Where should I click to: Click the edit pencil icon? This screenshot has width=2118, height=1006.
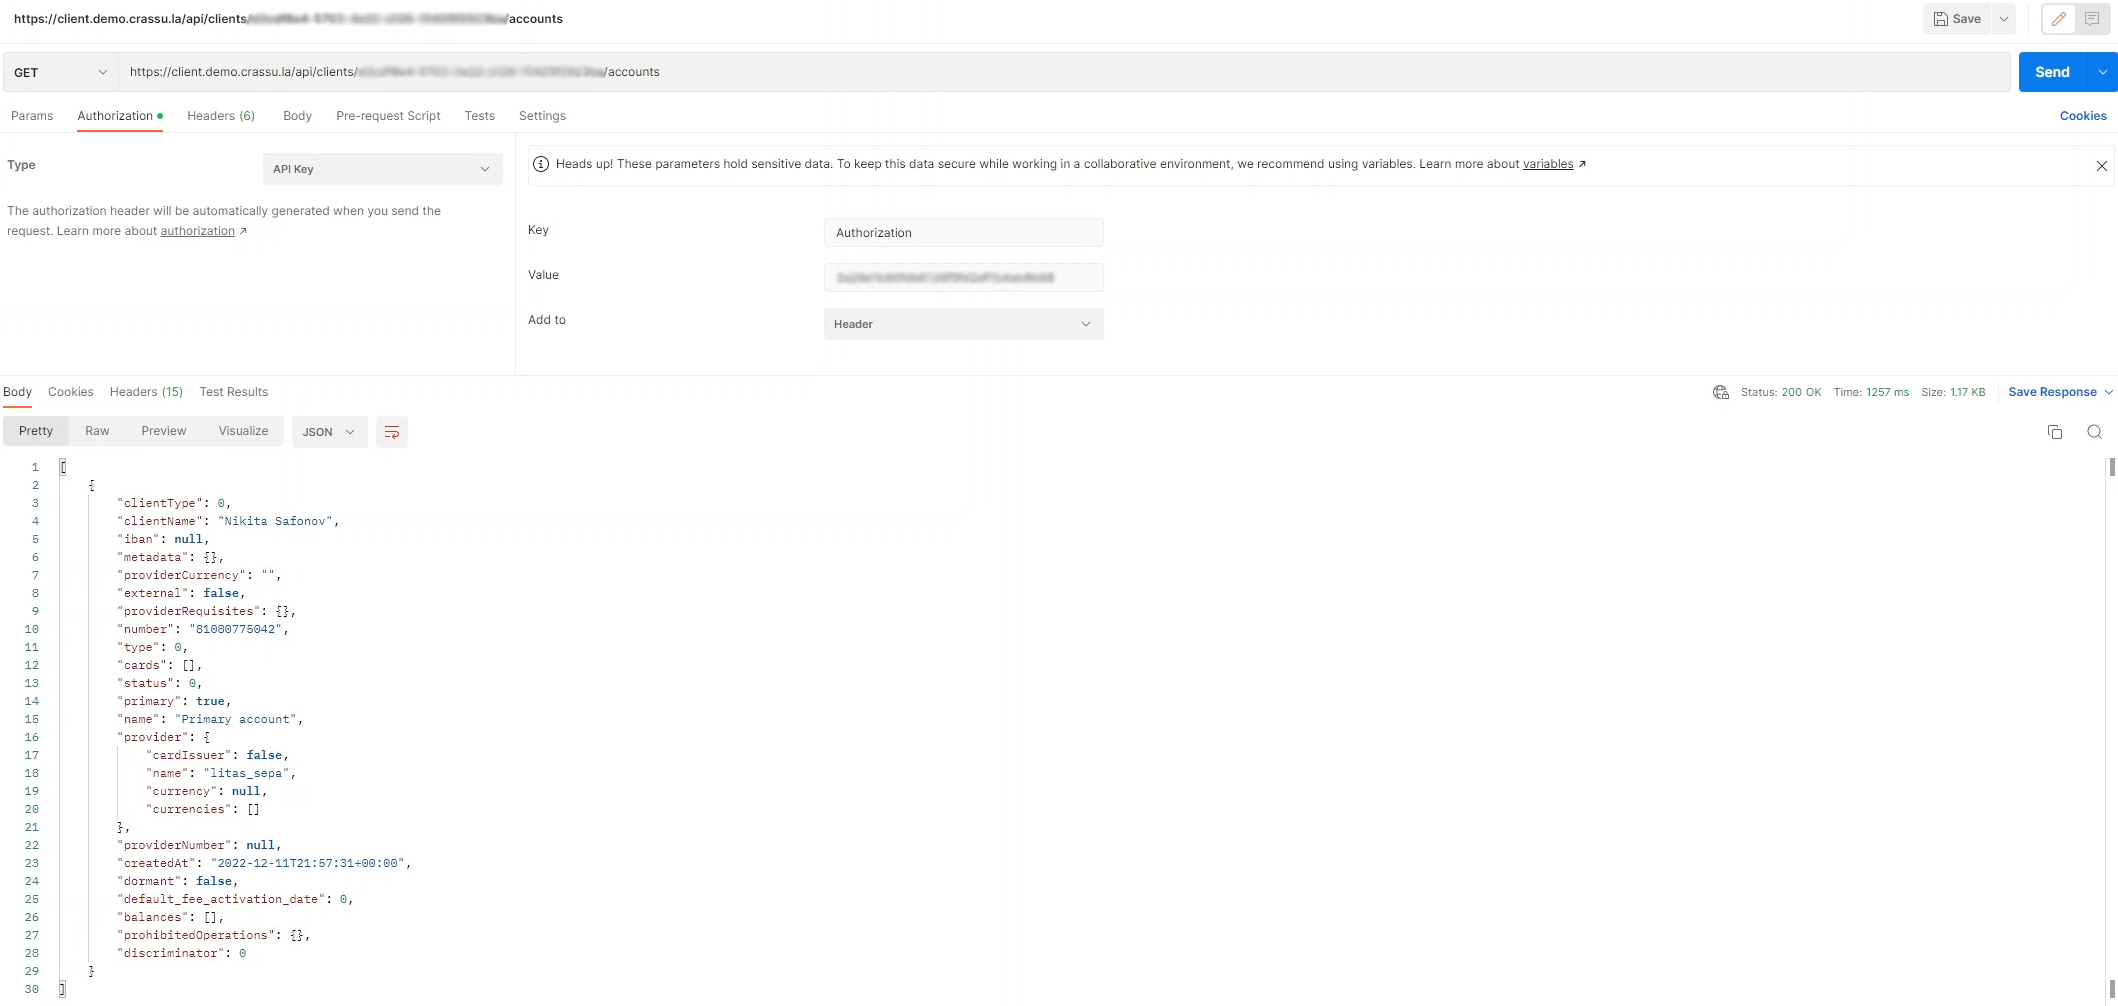coord(2058,19)
